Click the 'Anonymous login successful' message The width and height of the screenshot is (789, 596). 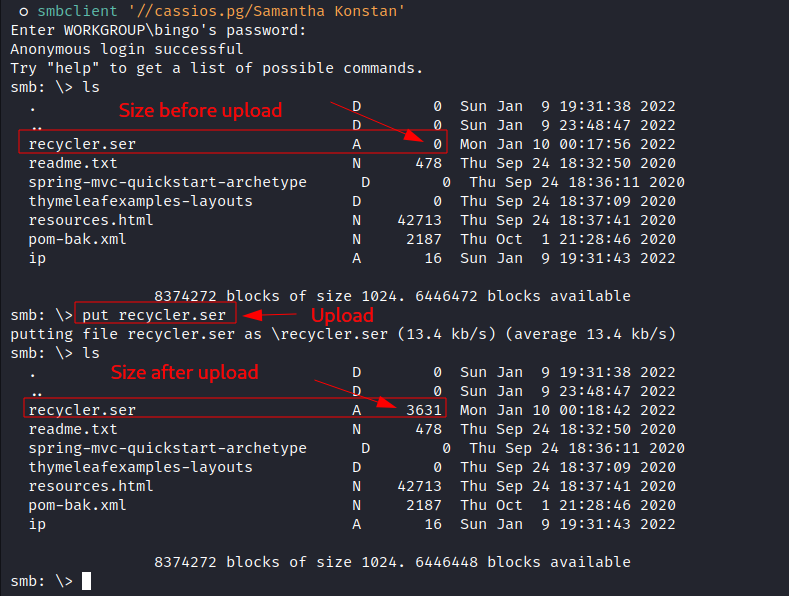click(x=127, y=49)
